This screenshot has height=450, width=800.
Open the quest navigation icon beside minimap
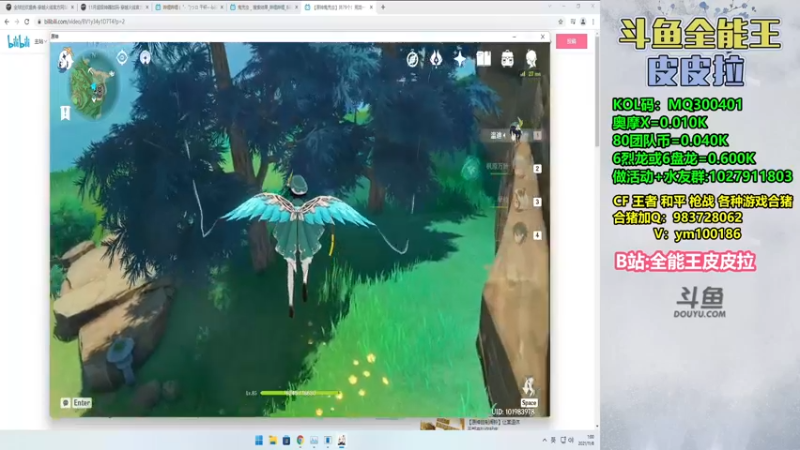pos(122,57)
